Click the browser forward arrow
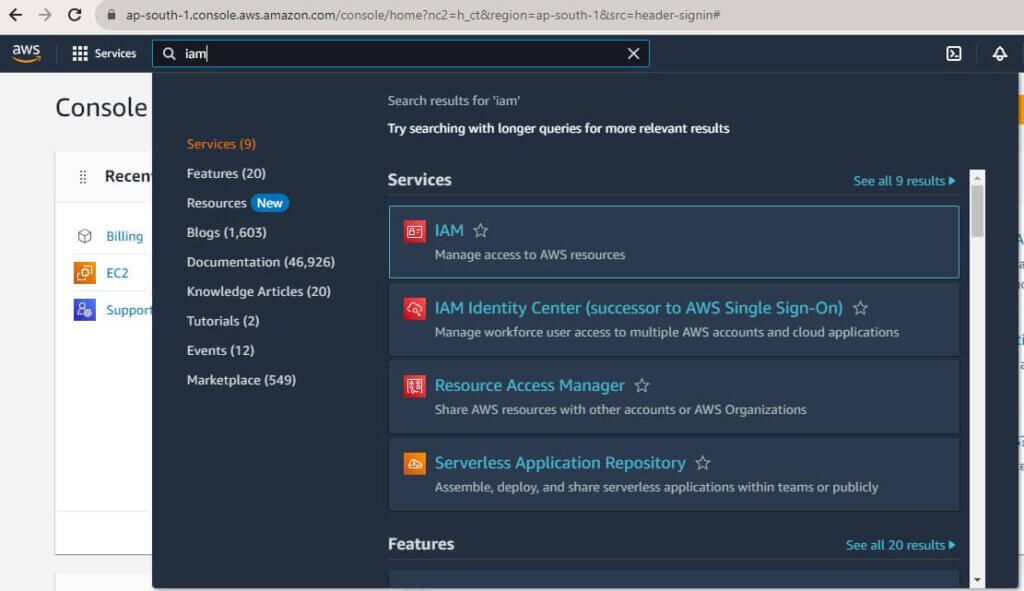Viewport: 1024px width, 591px height. point(44,14)
